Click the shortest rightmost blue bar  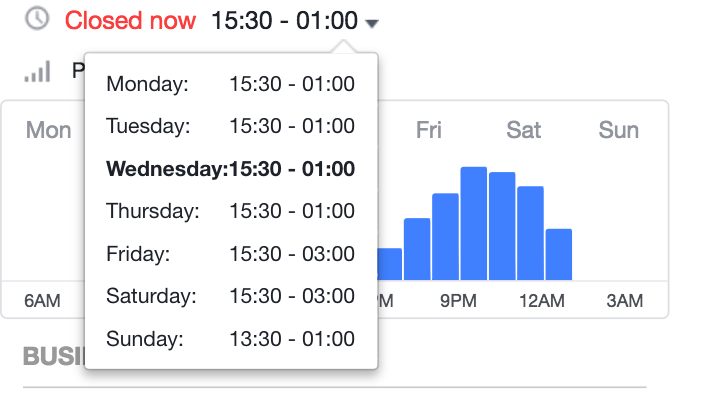[559, 254]
